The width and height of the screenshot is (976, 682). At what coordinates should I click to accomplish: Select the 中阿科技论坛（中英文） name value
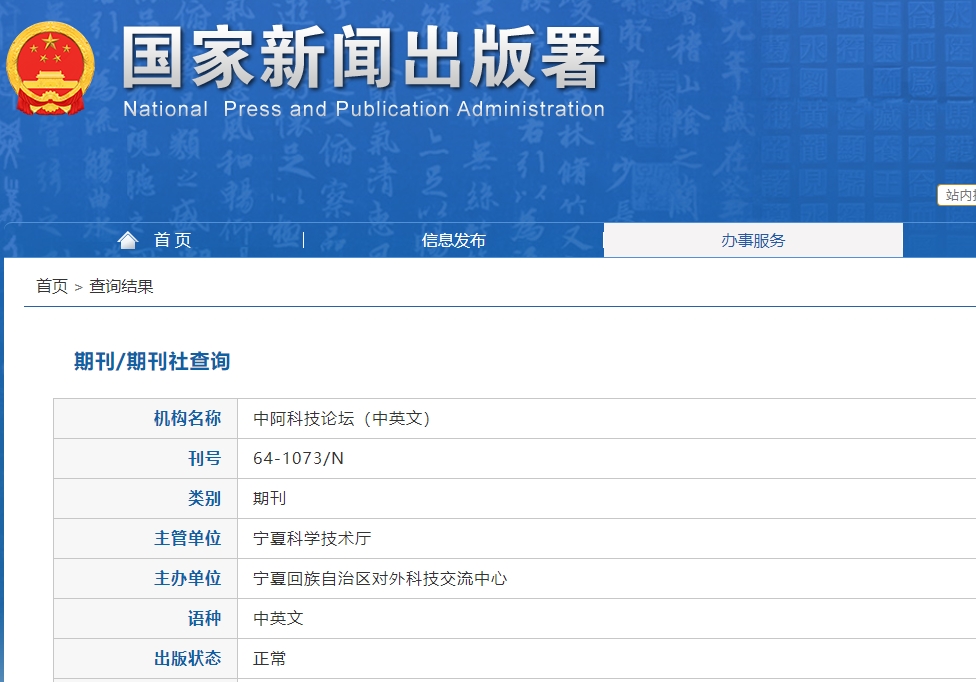[x=342, y=418]
